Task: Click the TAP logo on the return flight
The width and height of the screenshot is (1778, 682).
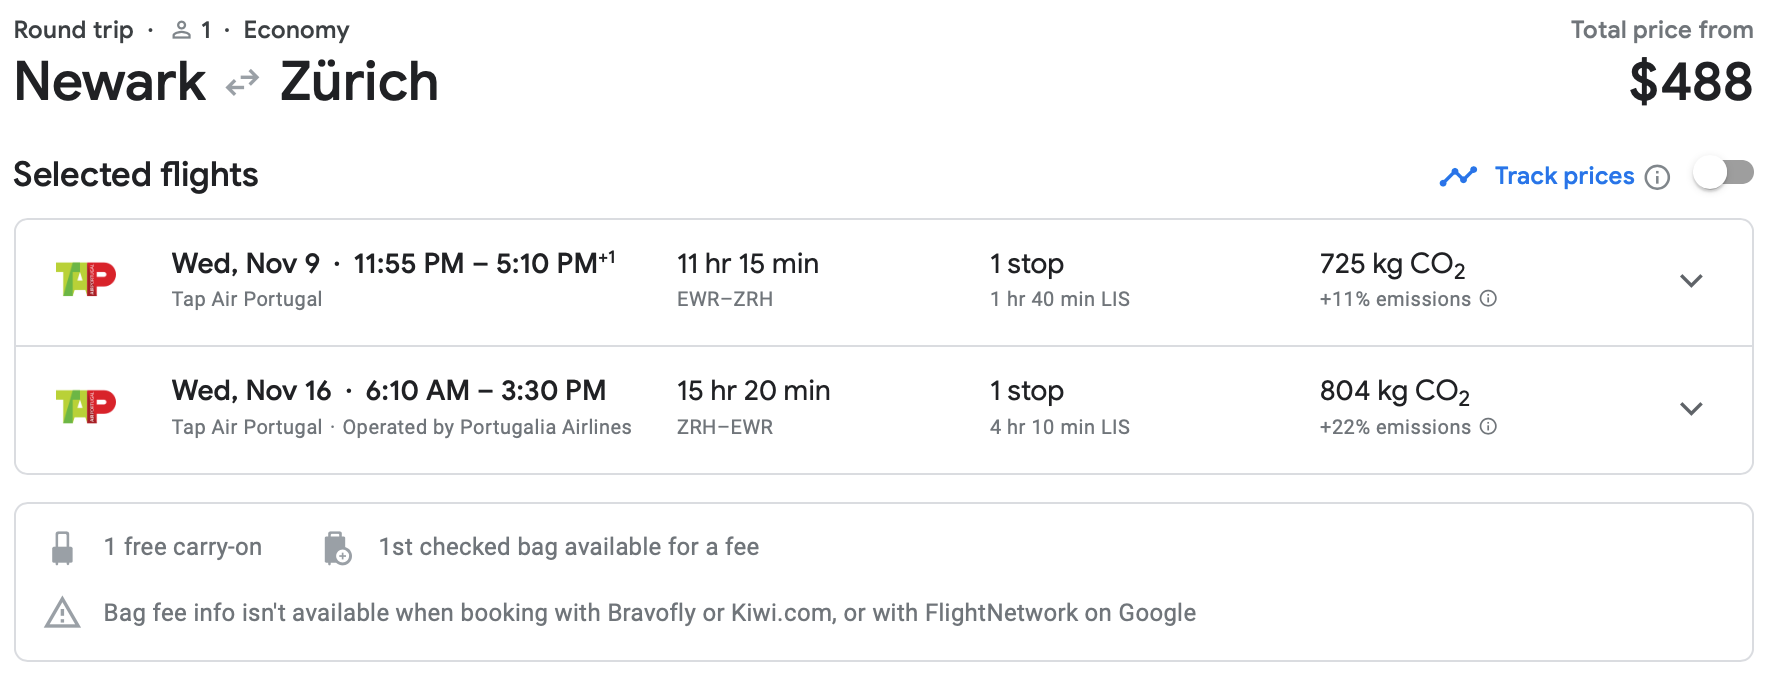Action: (x=86, y=407)
